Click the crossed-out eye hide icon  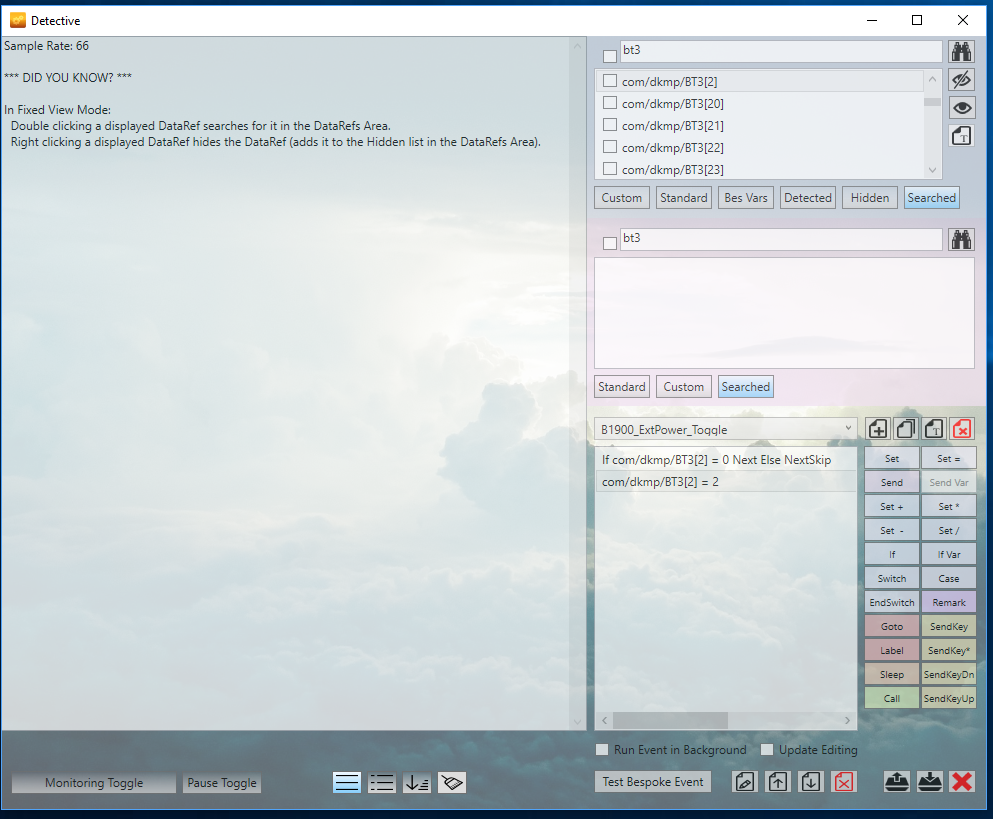pos(961,80)
